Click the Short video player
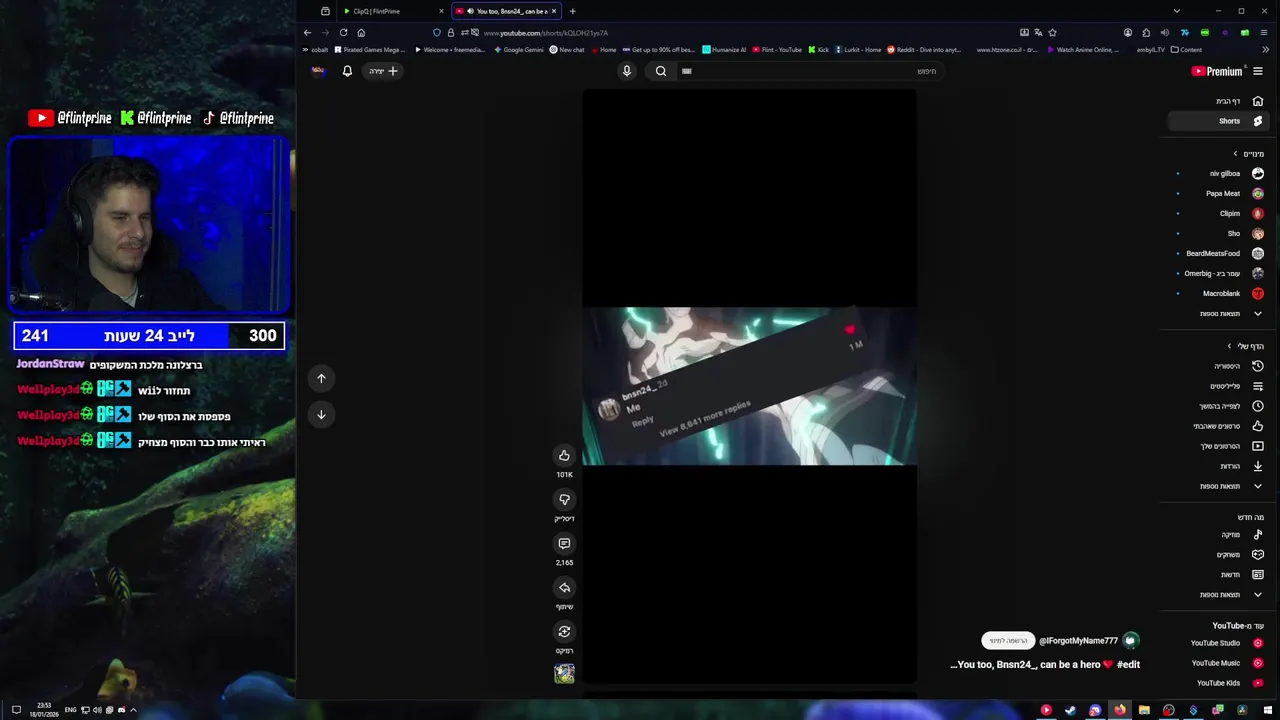 pyautogui.click(x=749, y=386)
